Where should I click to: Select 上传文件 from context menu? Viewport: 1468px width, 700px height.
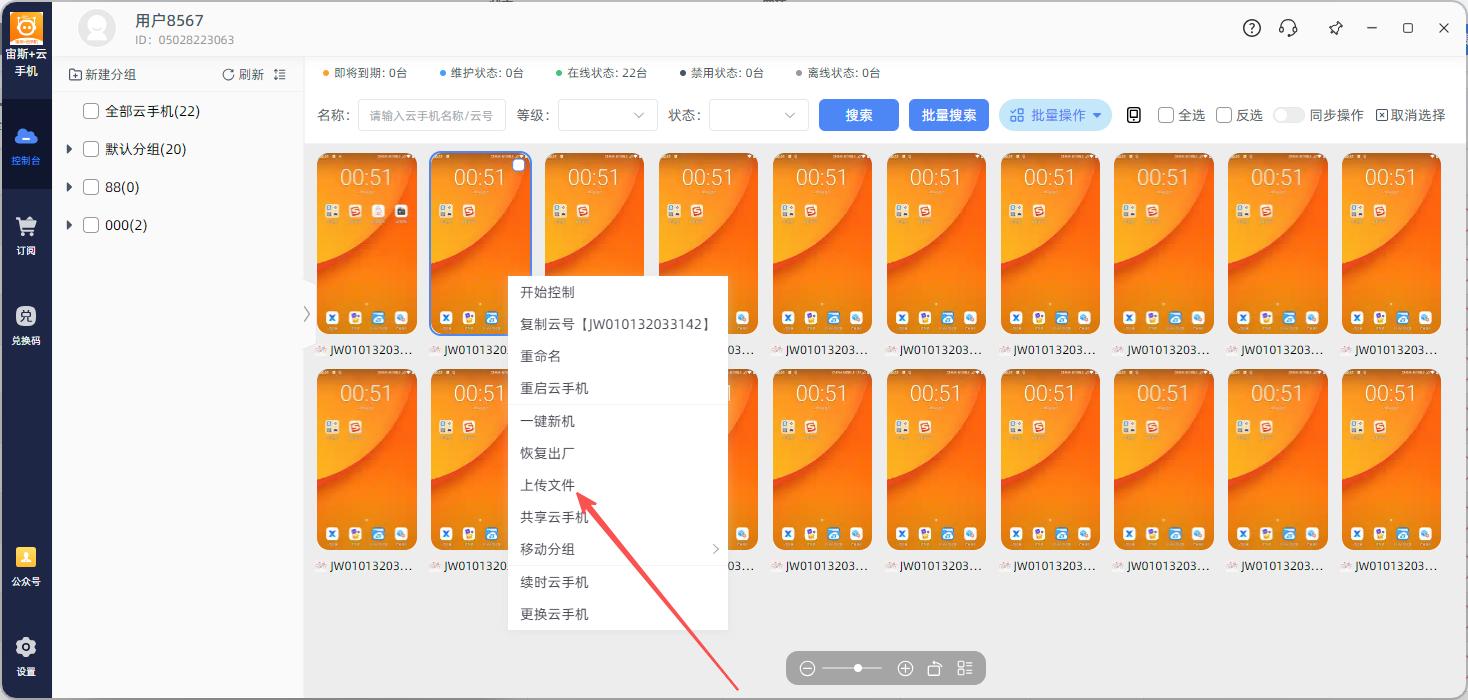click(x=618, y=485)
